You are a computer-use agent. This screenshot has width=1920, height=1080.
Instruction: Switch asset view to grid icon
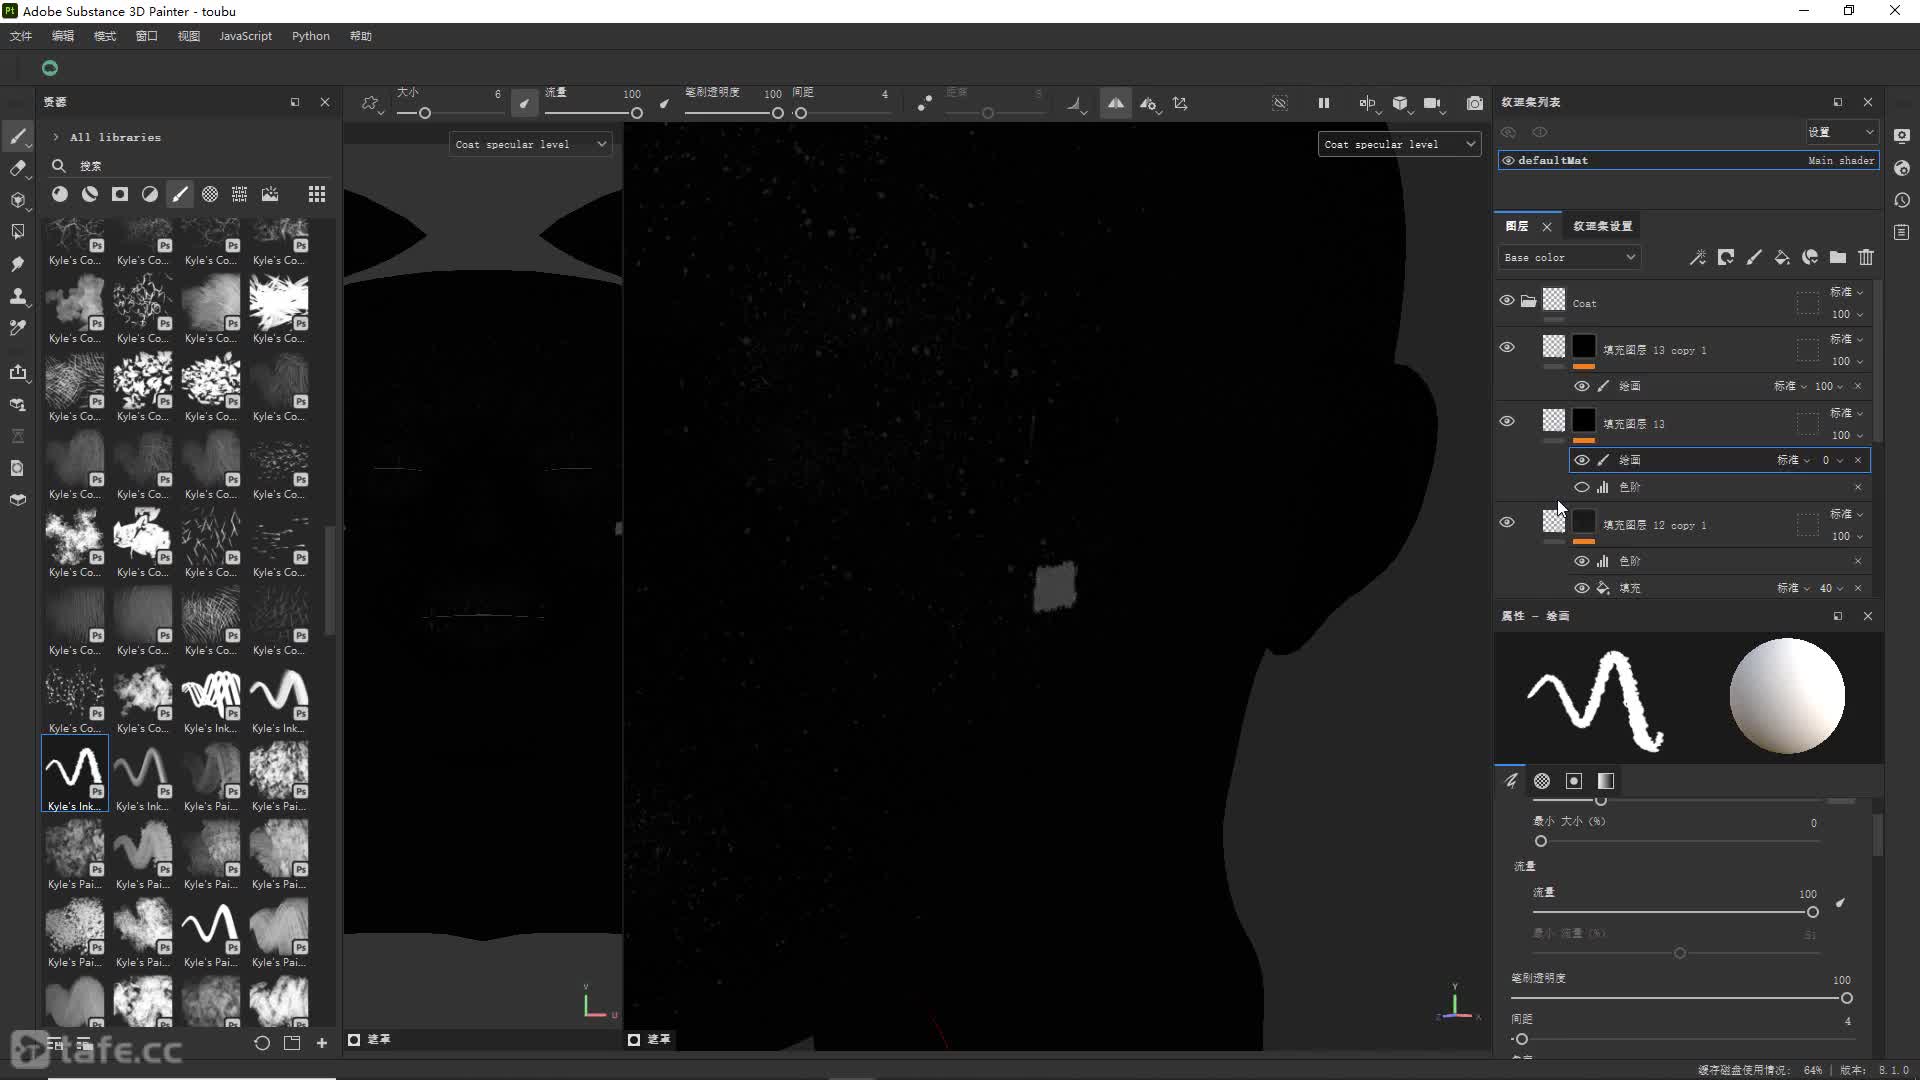[x=316, y=194]
